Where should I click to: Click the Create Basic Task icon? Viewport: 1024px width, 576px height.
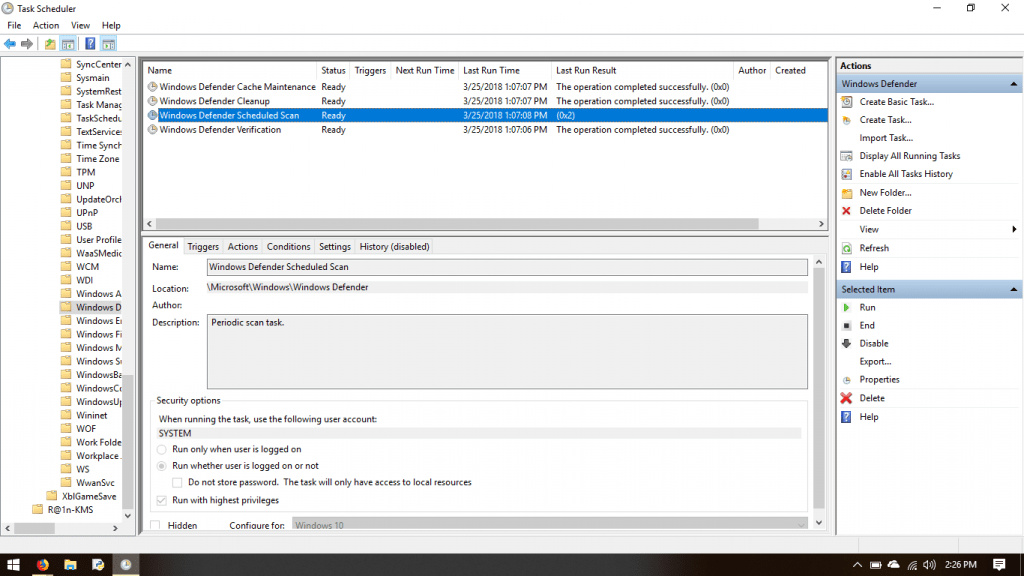[x=847, y=102]
